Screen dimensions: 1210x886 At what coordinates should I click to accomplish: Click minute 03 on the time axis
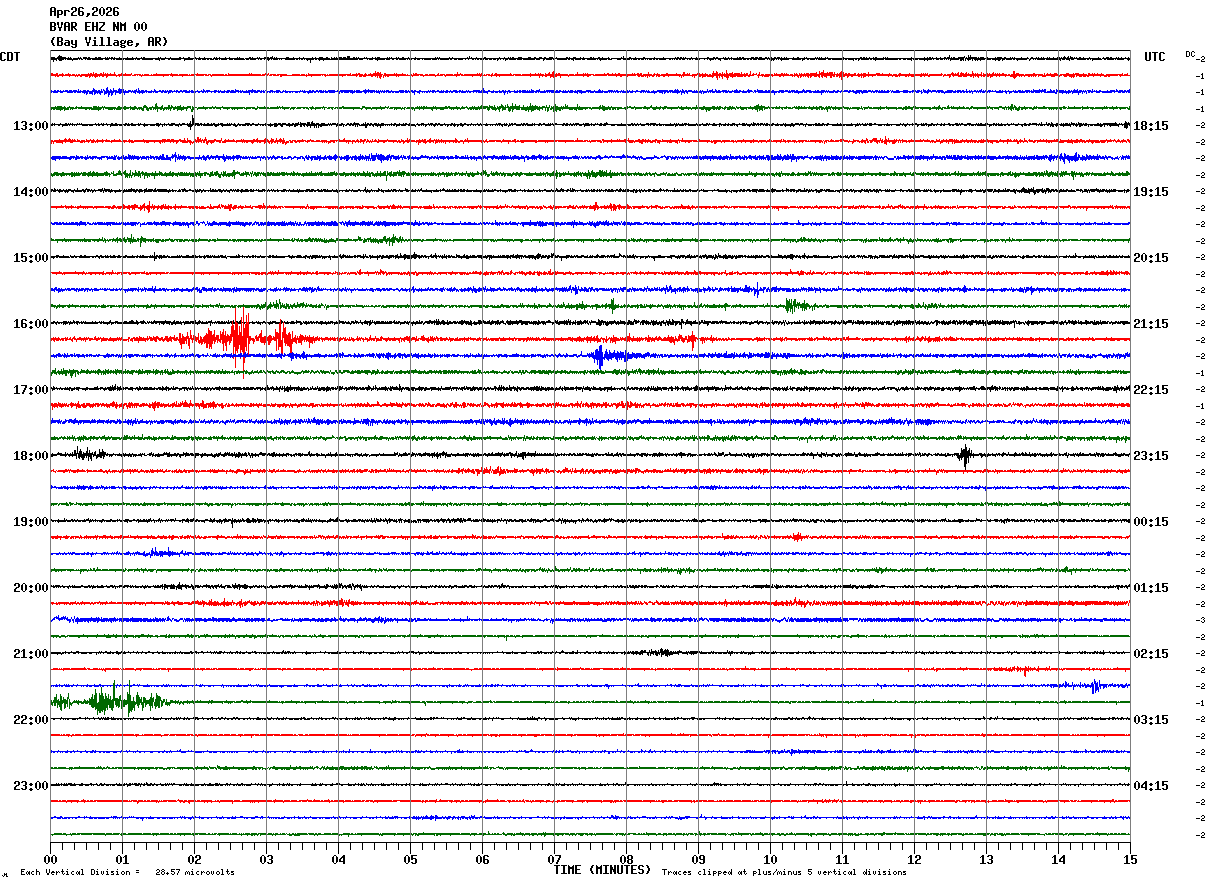tap(266, 859)
